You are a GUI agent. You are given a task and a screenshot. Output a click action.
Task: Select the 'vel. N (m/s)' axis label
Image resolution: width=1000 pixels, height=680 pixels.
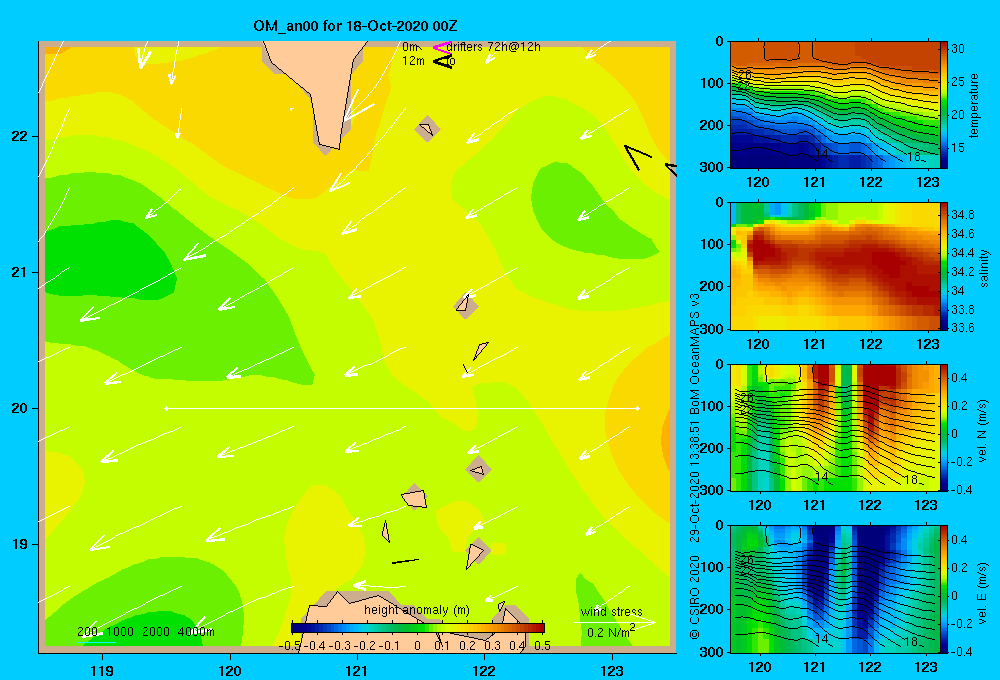tap(982, 431)
